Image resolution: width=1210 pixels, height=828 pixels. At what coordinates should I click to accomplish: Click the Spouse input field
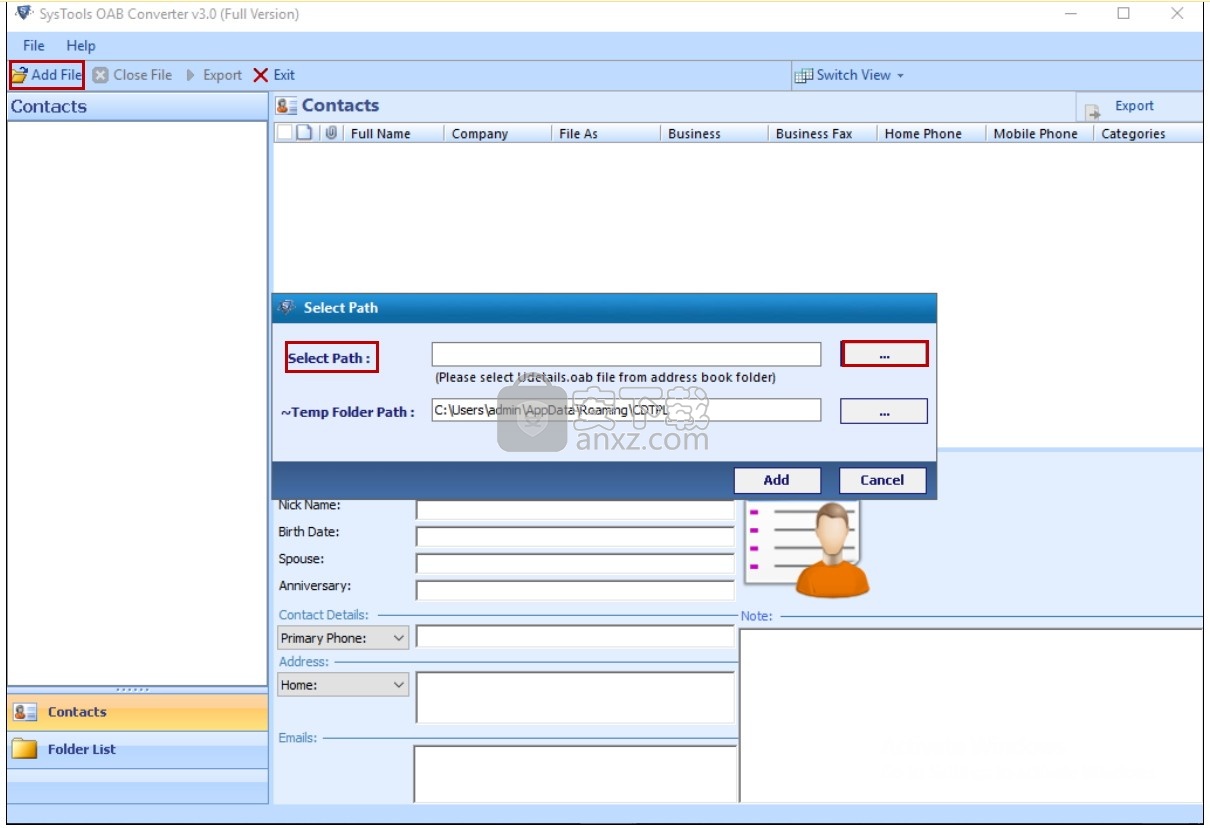point(575,563)
